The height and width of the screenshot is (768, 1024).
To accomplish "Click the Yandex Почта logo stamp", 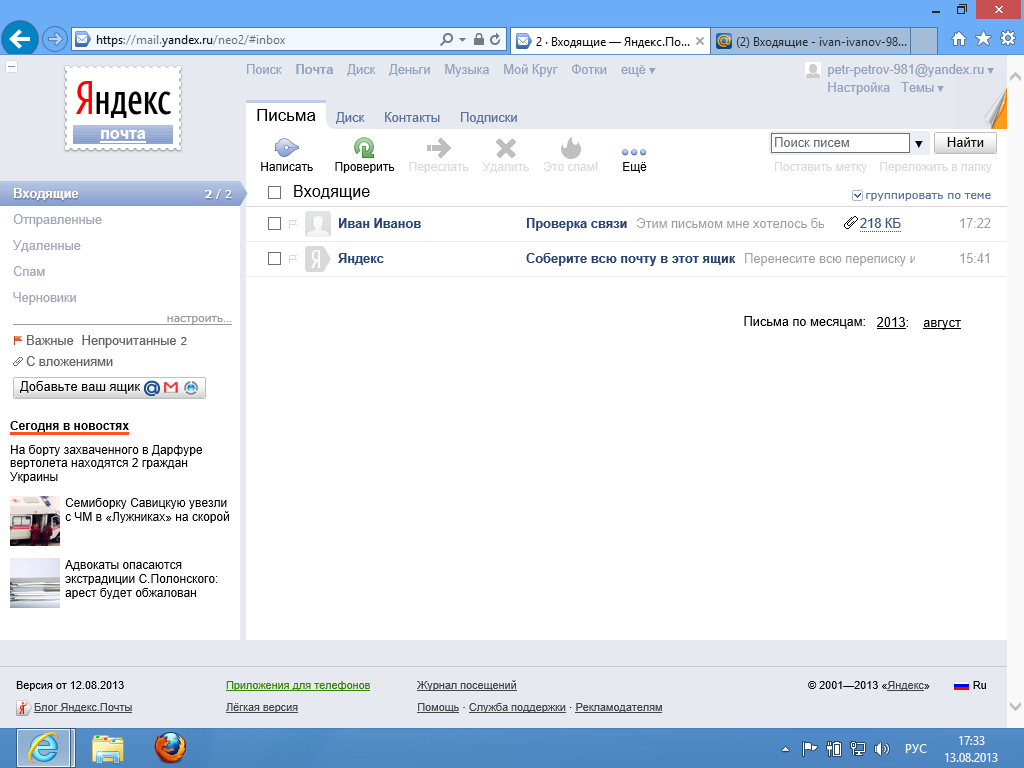I will (123, 108).
